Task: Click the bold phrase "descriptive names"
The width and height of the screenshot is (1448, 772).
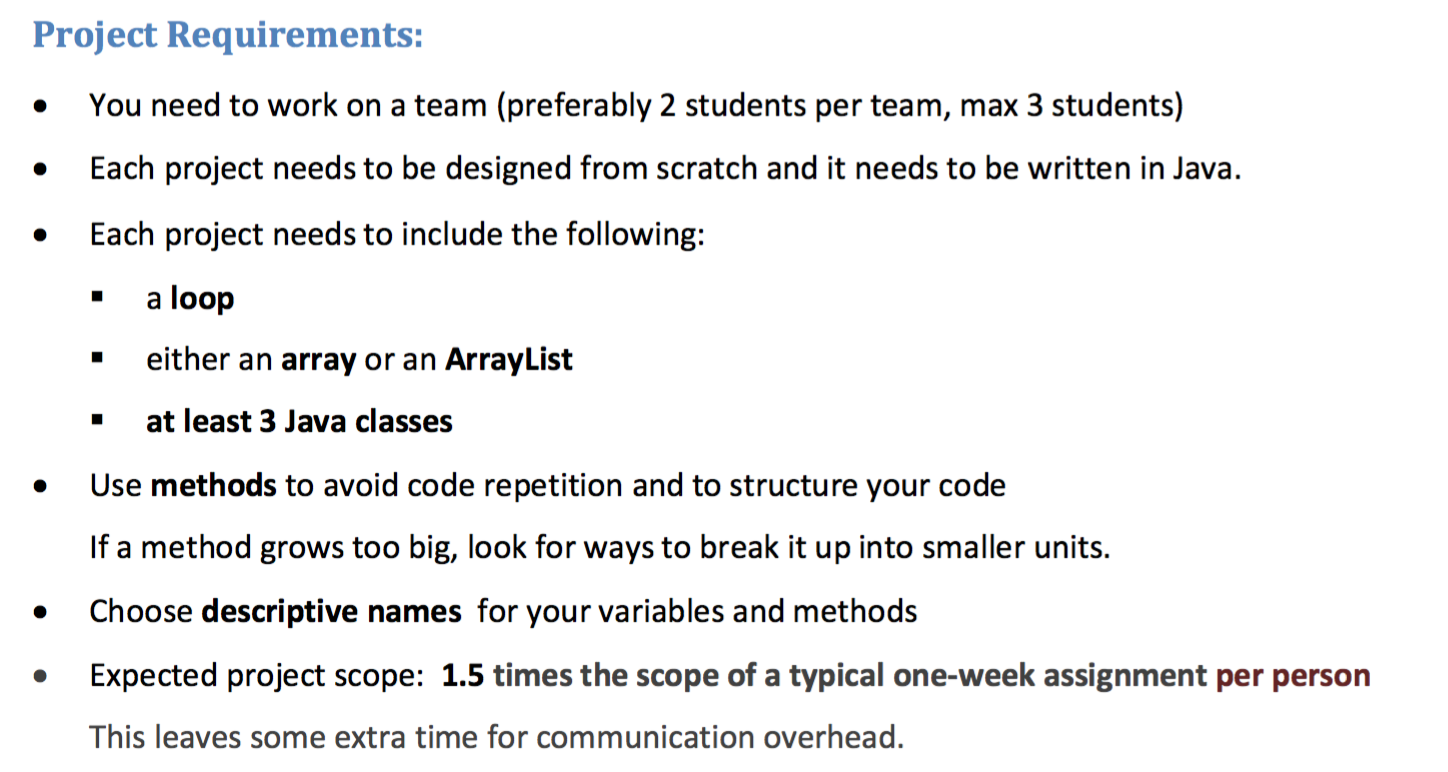Action: point(331,611)
